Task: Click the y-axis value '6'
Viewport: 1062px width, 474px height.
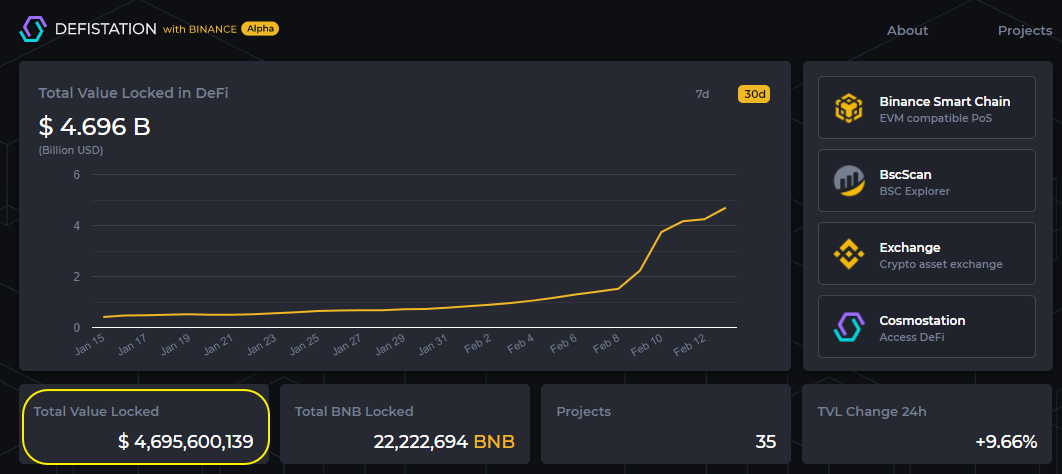Action: (x=77, y=175)
